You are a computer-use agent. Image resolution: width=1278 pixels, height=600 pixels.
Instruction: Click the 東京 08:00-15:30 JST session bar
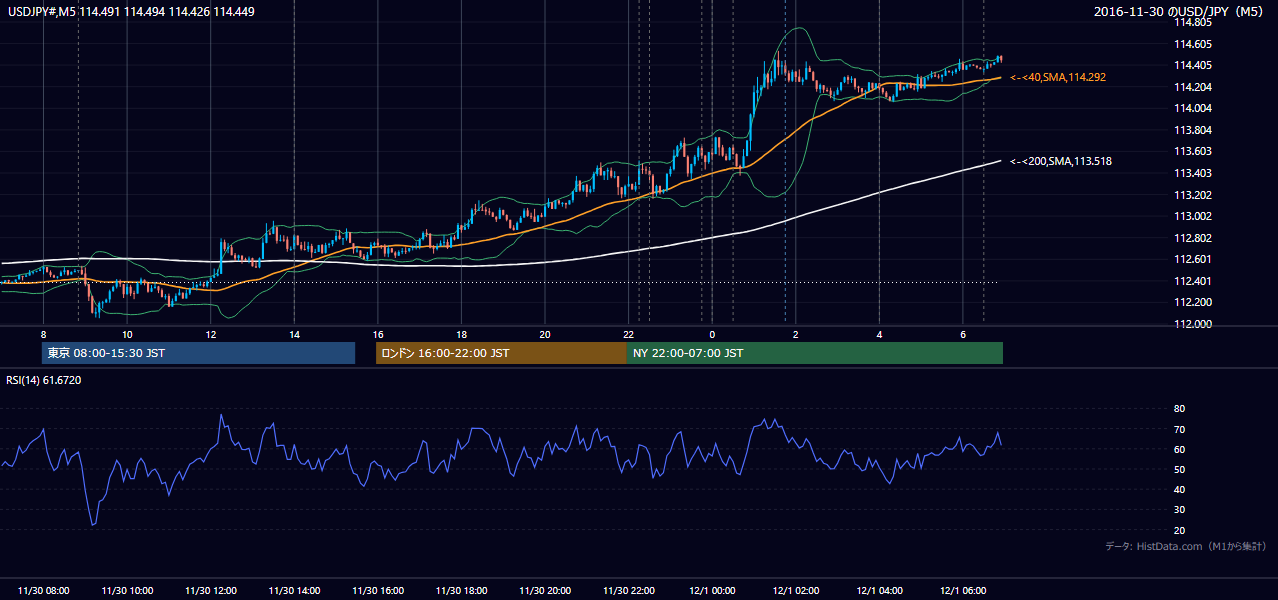[x=198, y=353]
